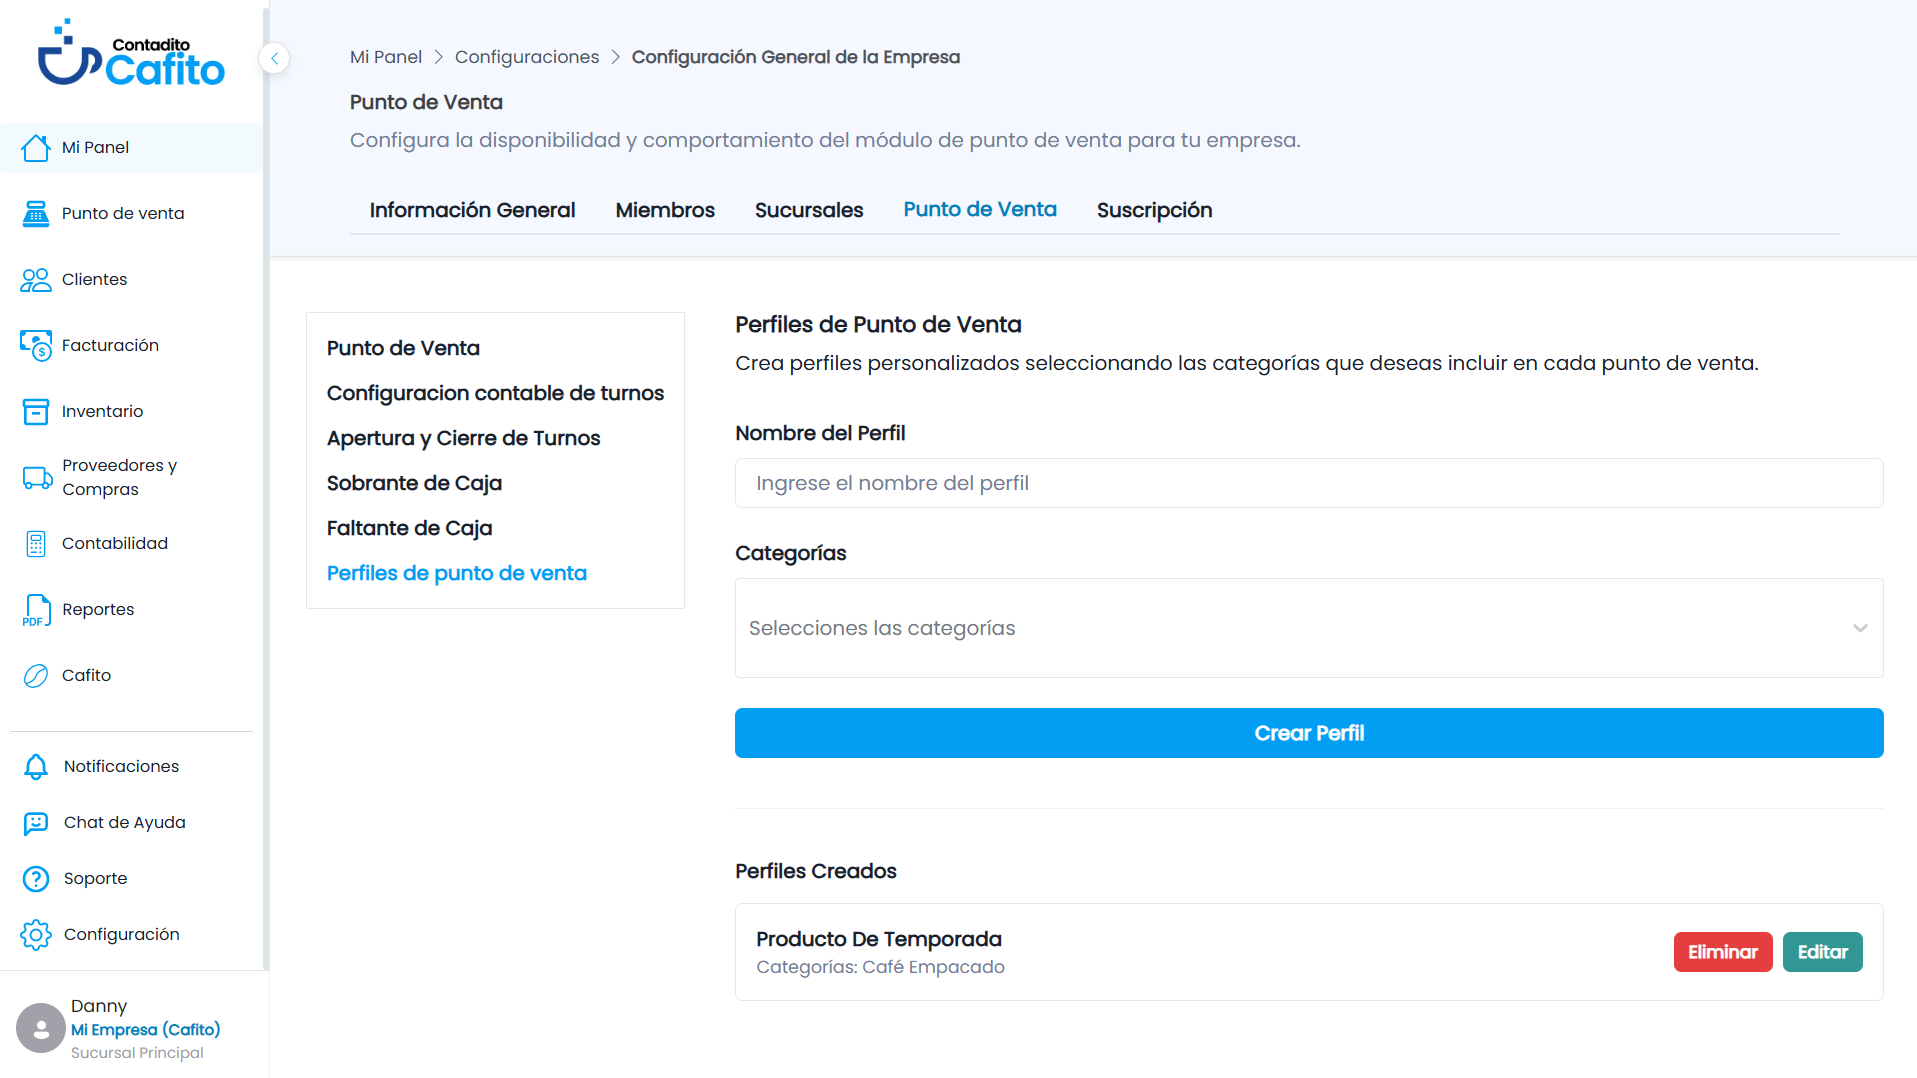Open the Punto de venta register icon
The width and height of the screenshot is (1917, 1078).
tap(36, 214)
